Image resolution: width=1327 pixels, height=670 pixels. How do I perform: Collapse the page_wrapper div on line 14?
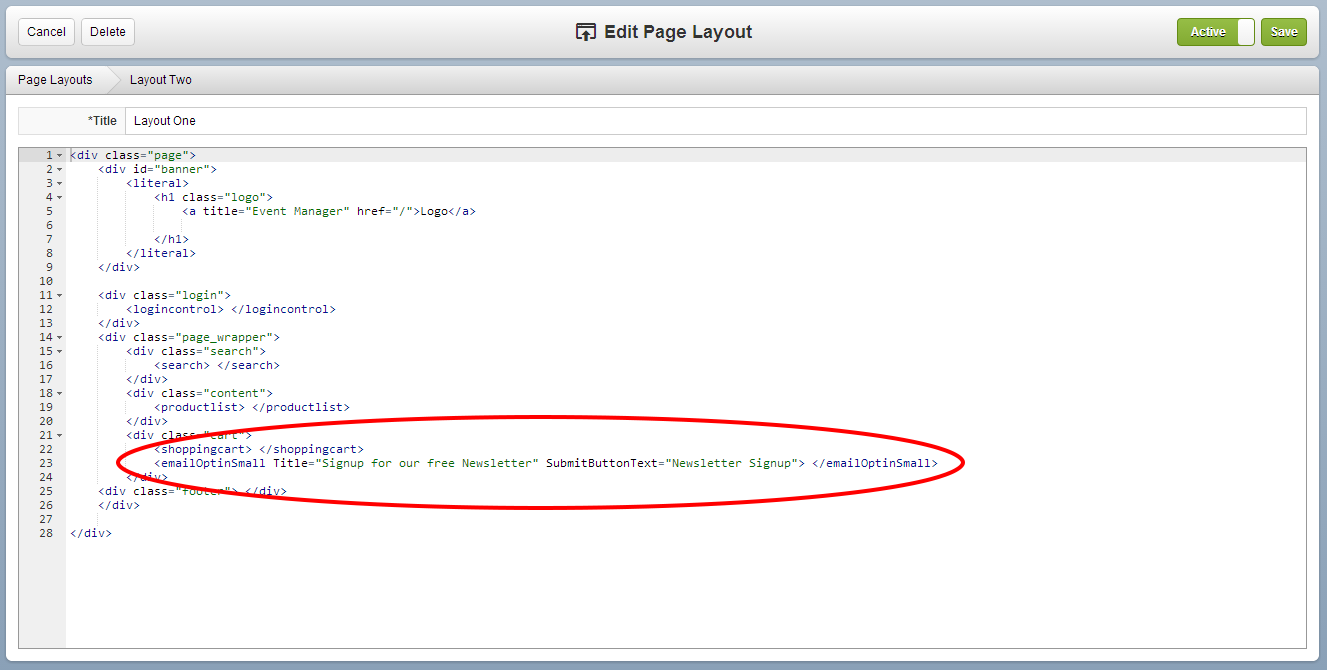[60, 337]
